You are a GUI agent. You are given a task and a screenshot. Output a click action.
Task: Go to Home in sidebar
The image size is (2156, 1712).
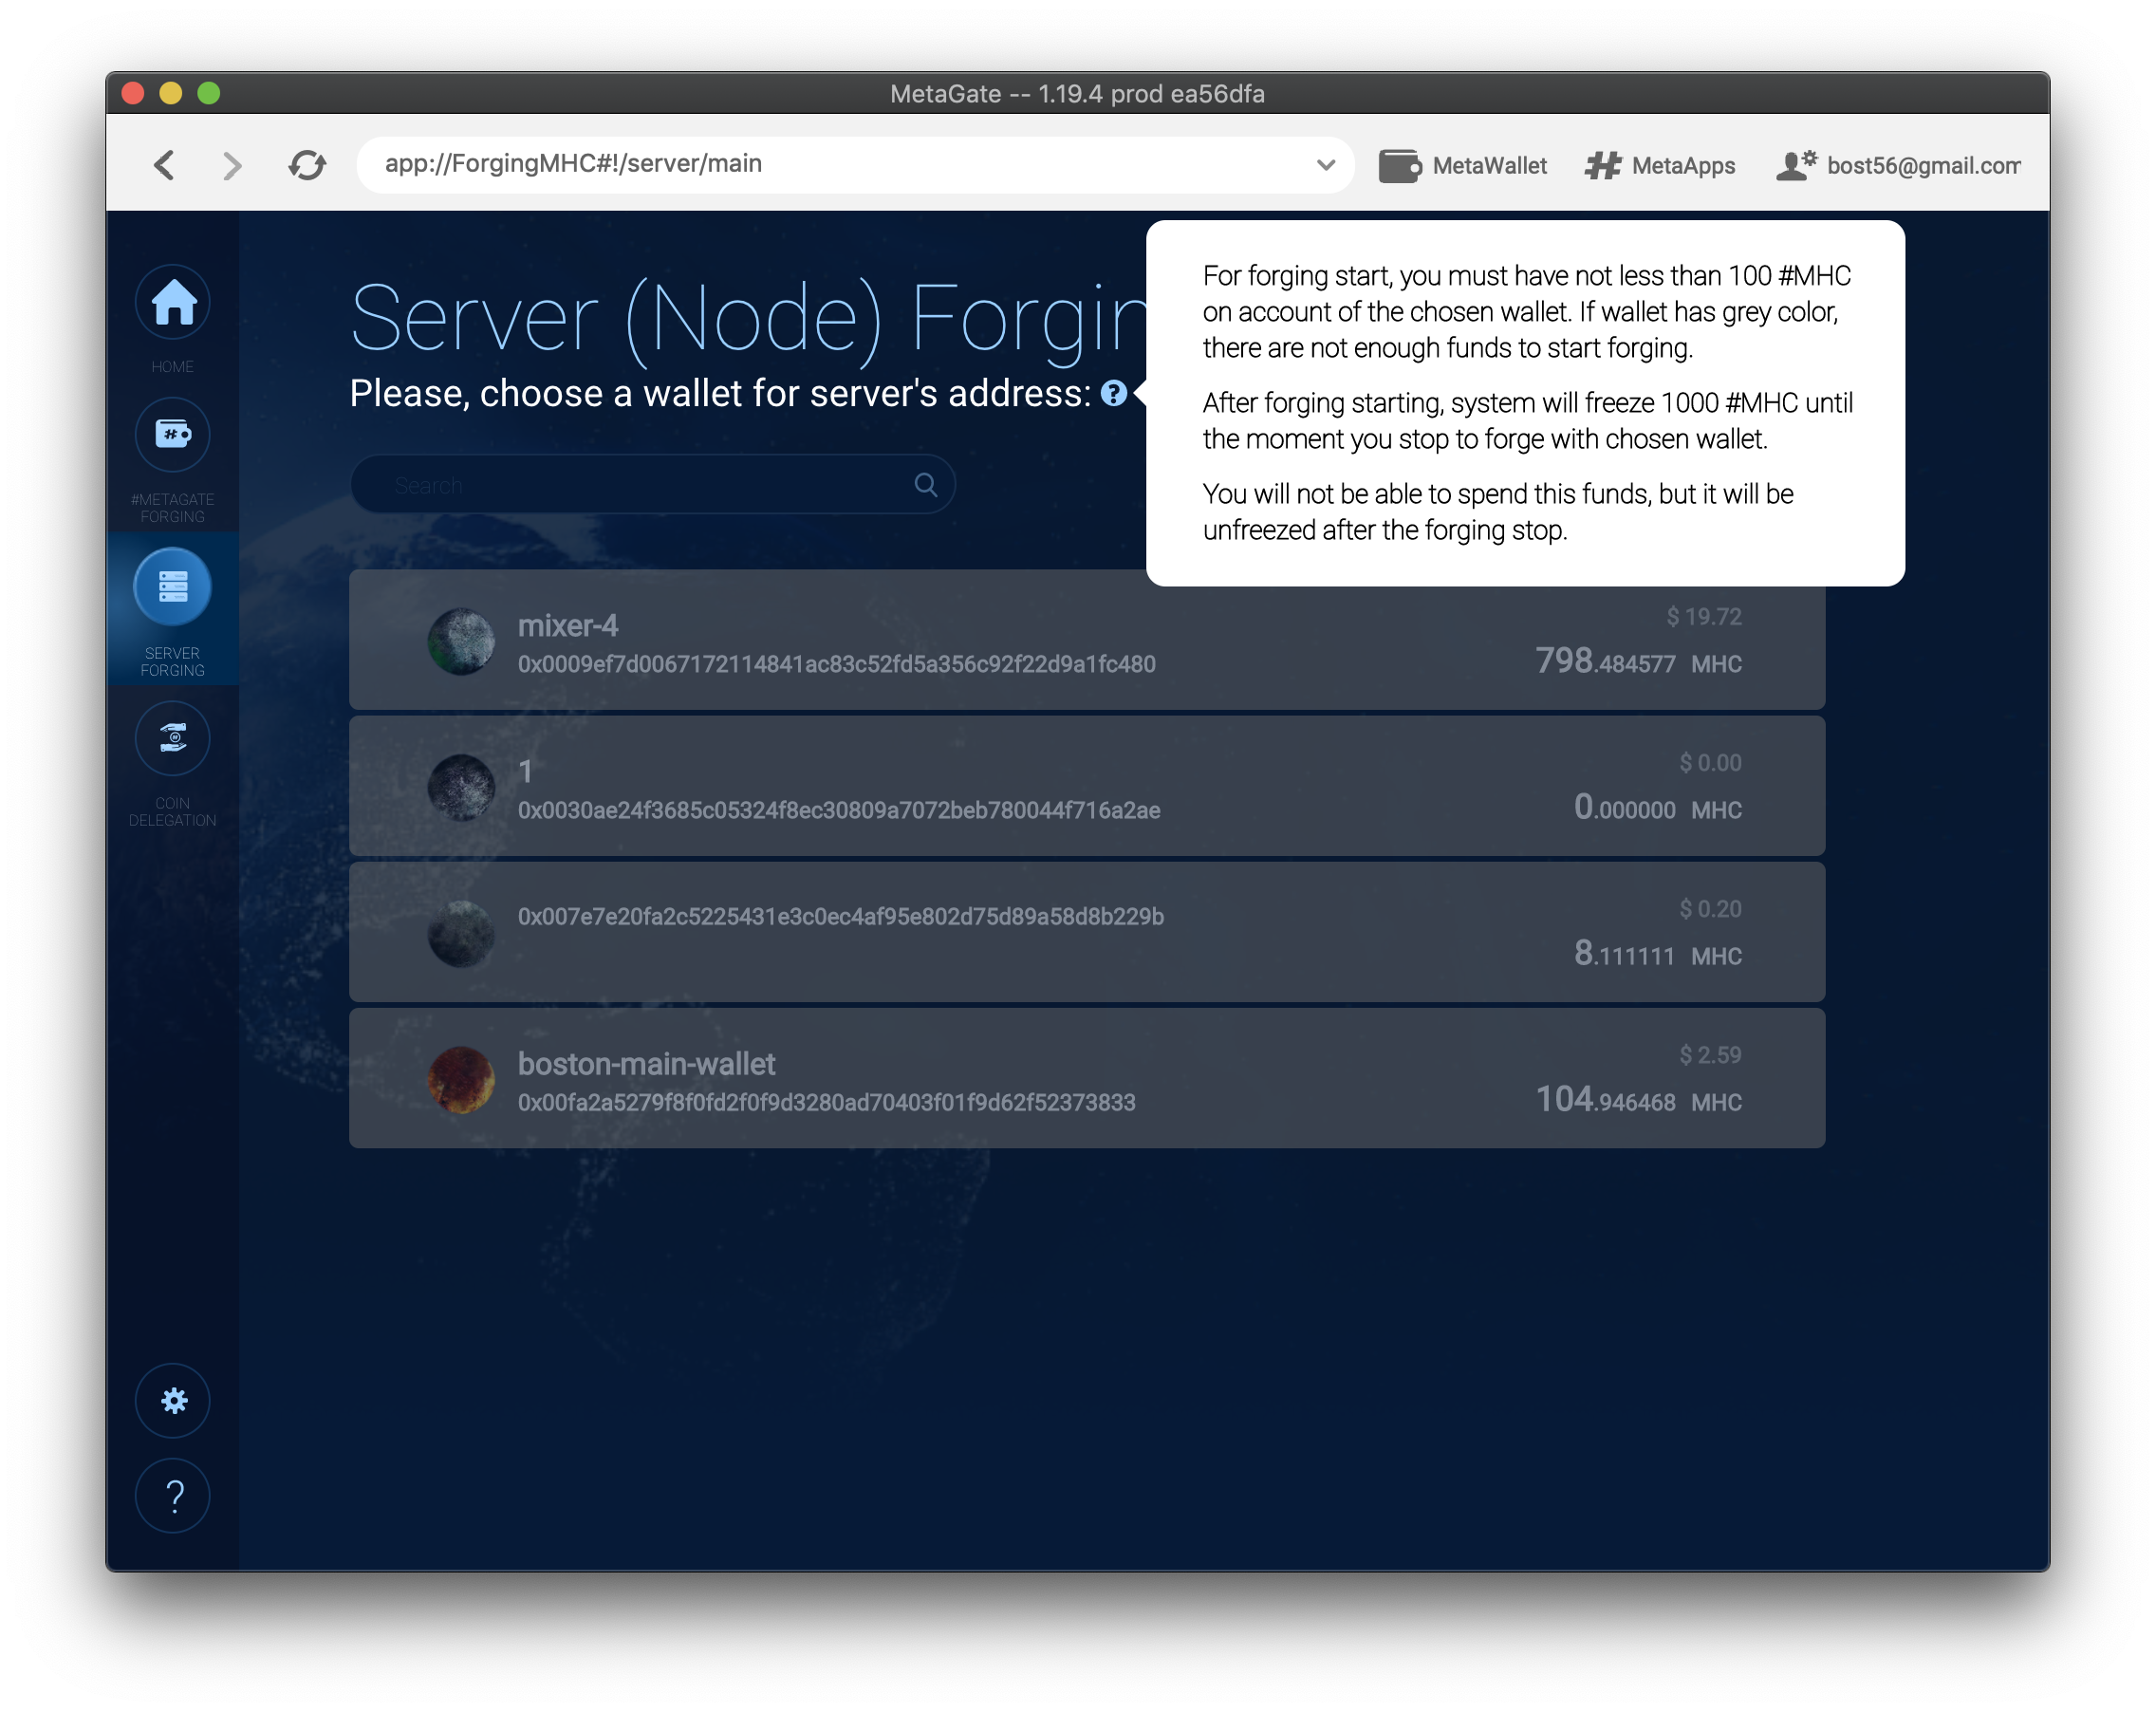pyautogui.click(x=173, y=303)
